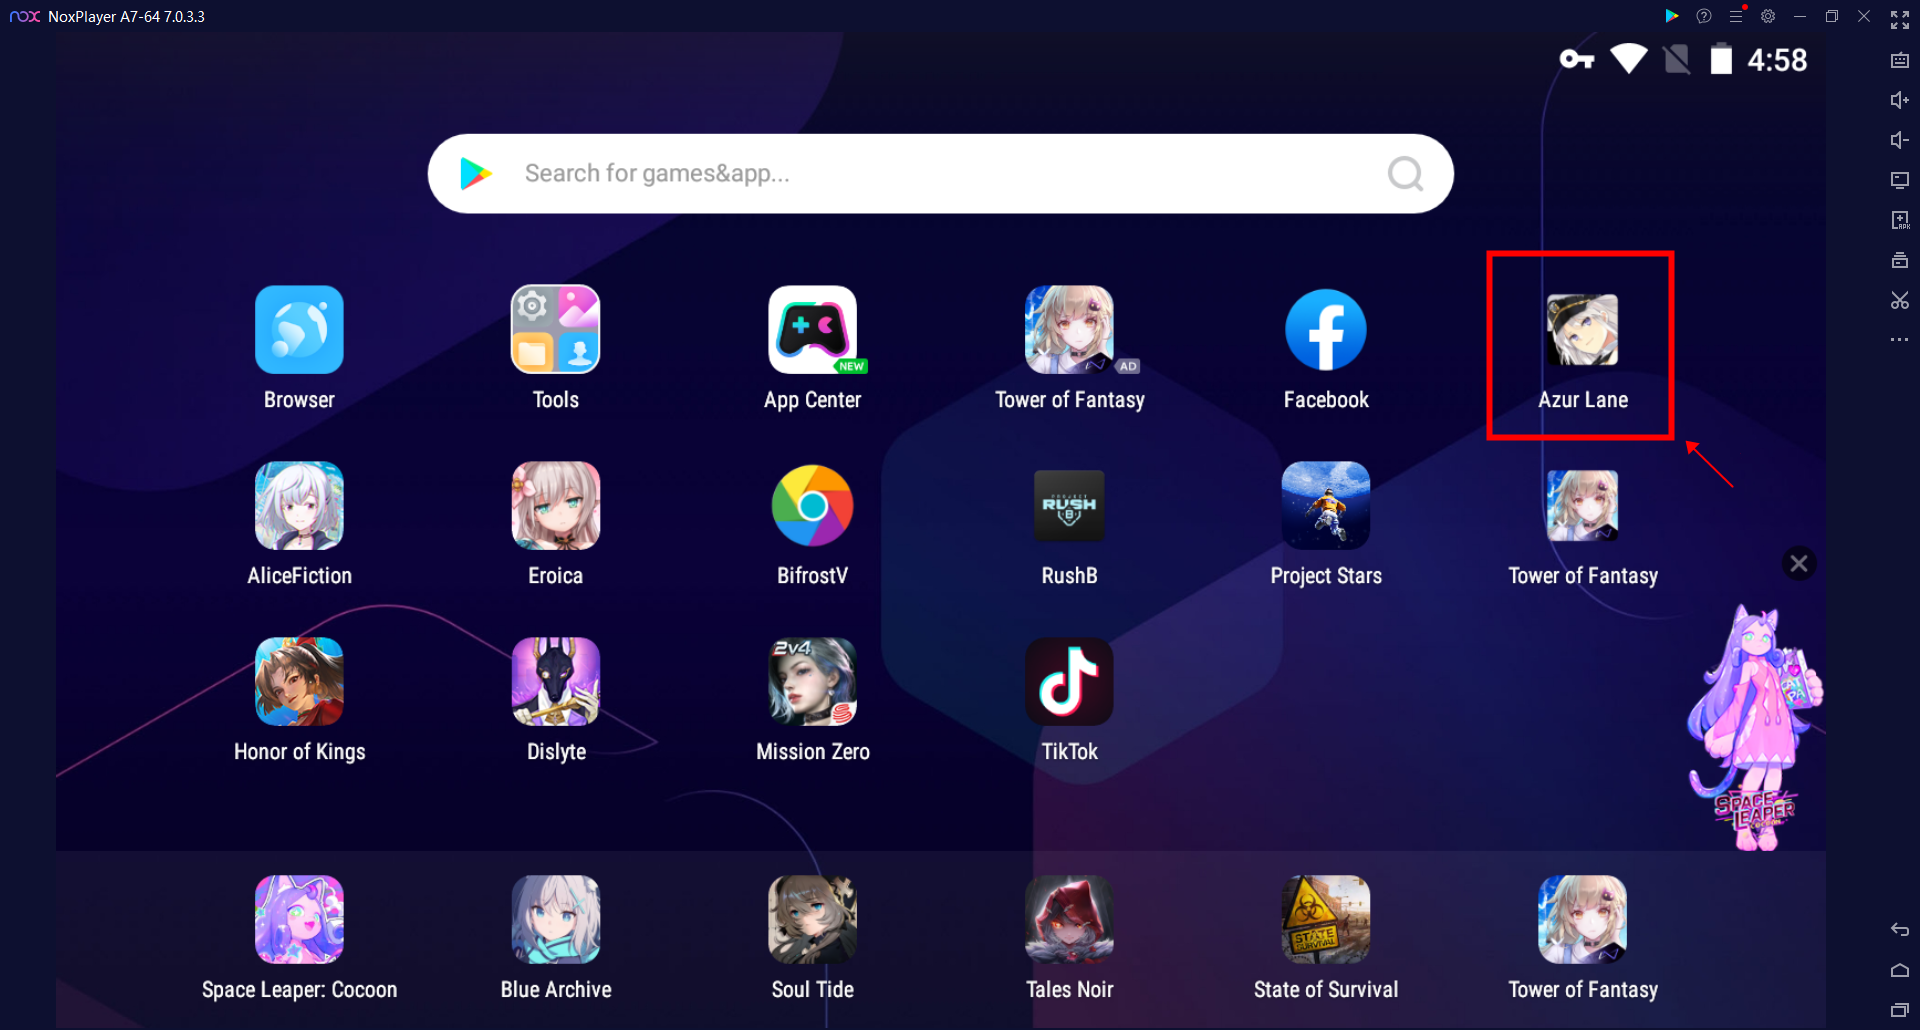This screenshot has width=1920, height=1030.
Task: Open the Nox hamburger menu
Action: click(x=1736, y=16)
